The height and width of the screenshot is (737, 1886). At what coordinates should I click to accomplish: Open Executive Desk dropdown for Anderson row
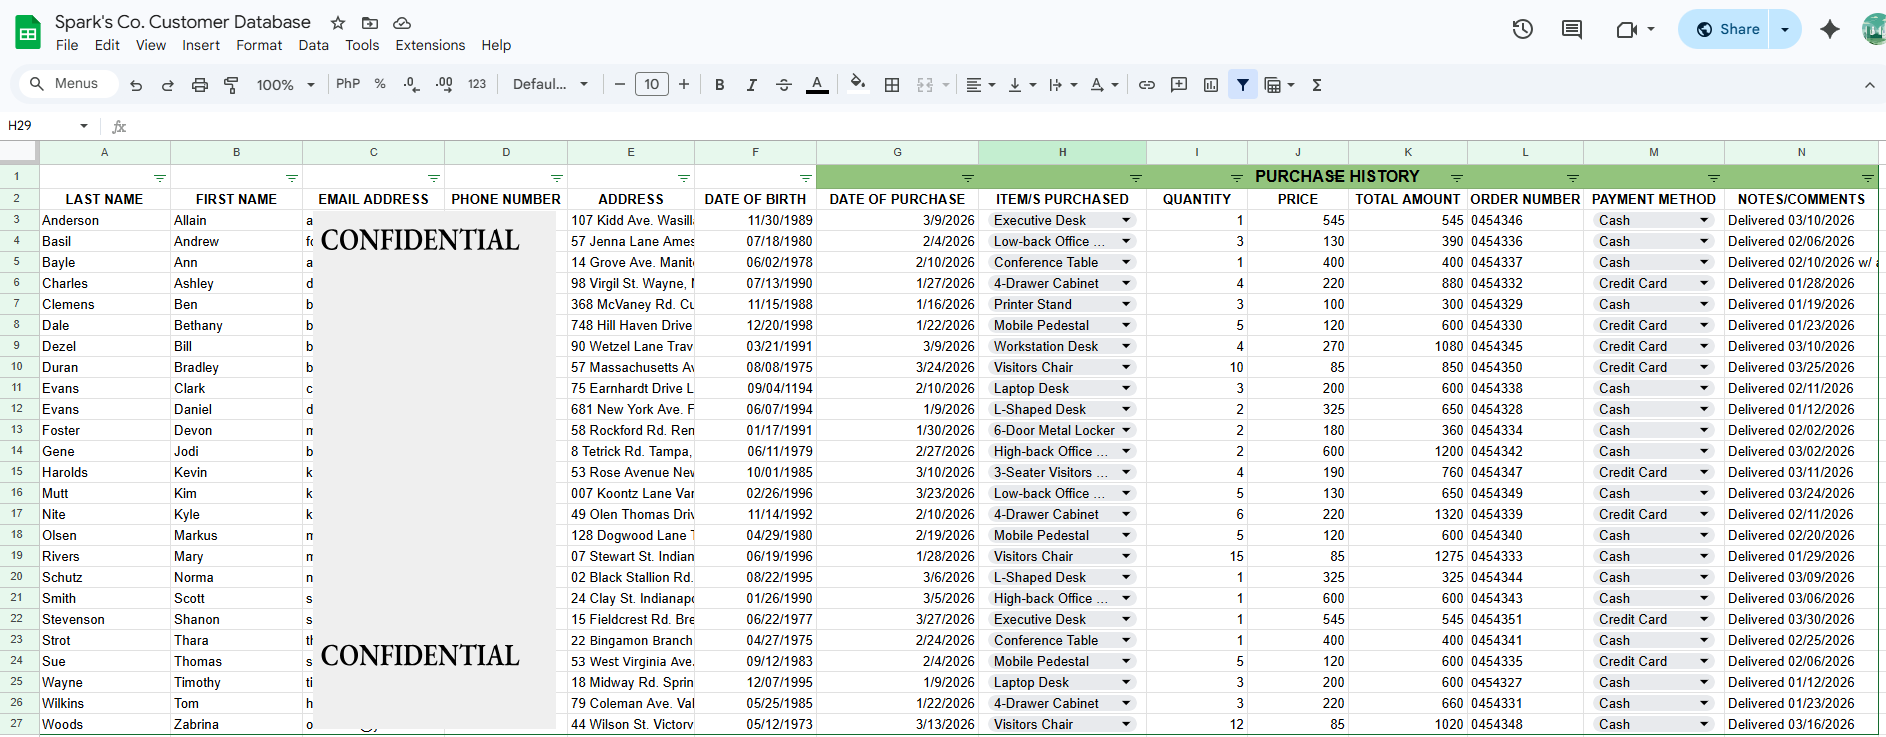(x=1126, y=220)
